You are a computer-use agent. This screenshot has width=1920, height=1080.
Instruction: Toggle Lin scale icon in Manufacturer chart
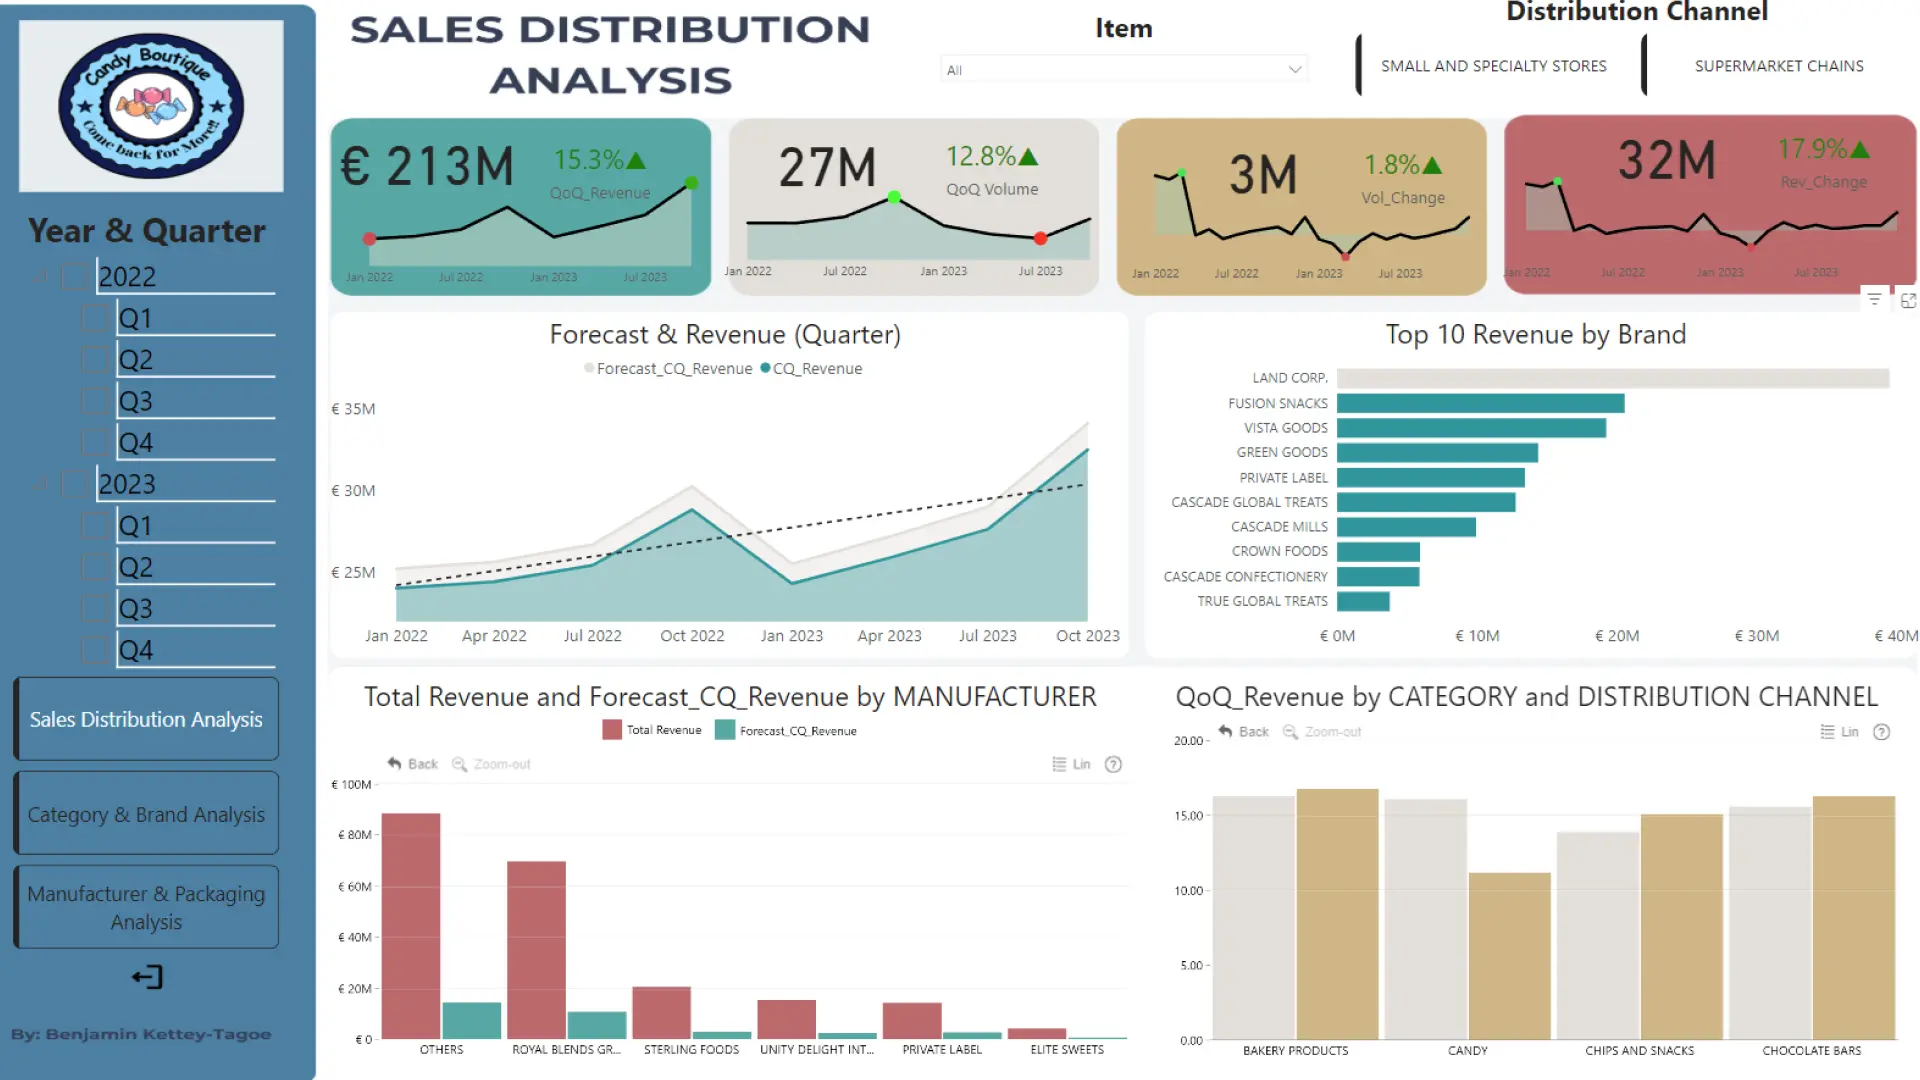(x=1059, y=764)
